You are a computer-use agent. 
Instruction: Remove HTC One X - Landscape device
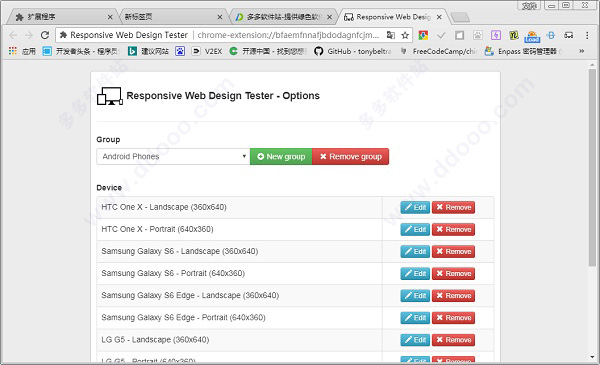click(453, 207)
